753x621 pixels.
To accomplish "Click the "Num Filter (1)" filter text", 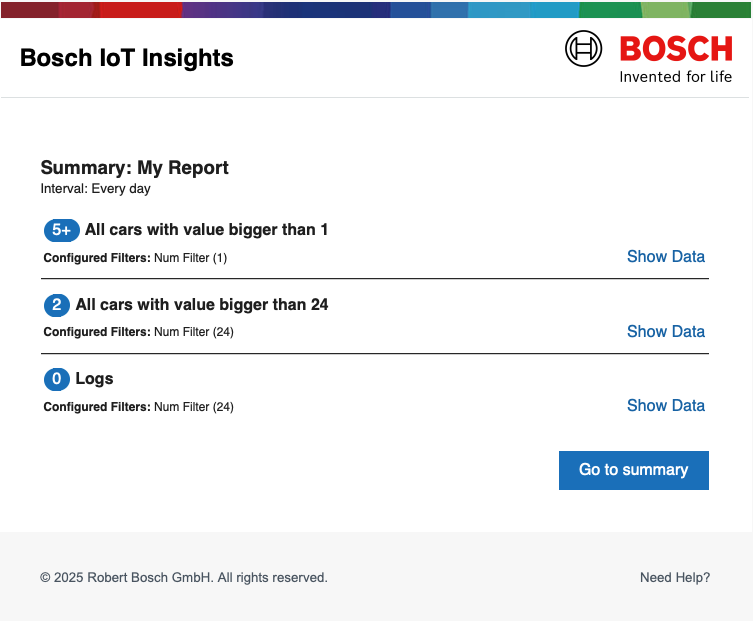I will pos(191,258).
